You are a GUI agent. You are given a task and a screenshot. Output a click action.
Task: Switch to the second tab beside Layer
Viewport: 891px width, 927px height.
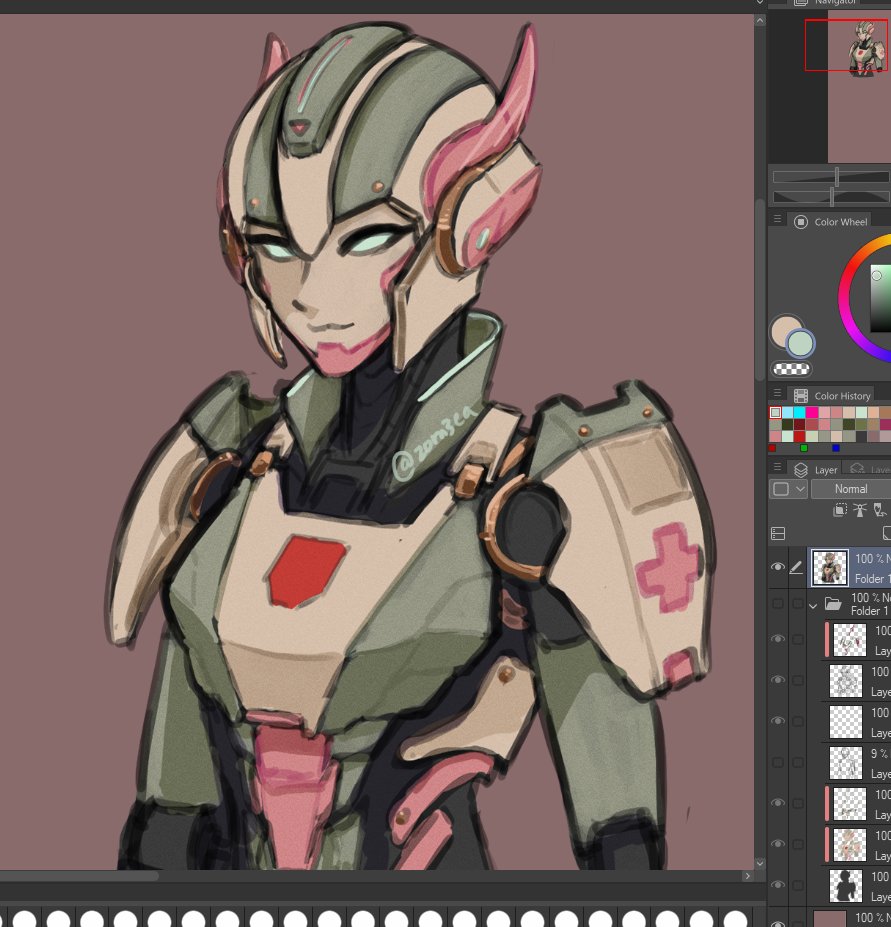tap(868, 469)
